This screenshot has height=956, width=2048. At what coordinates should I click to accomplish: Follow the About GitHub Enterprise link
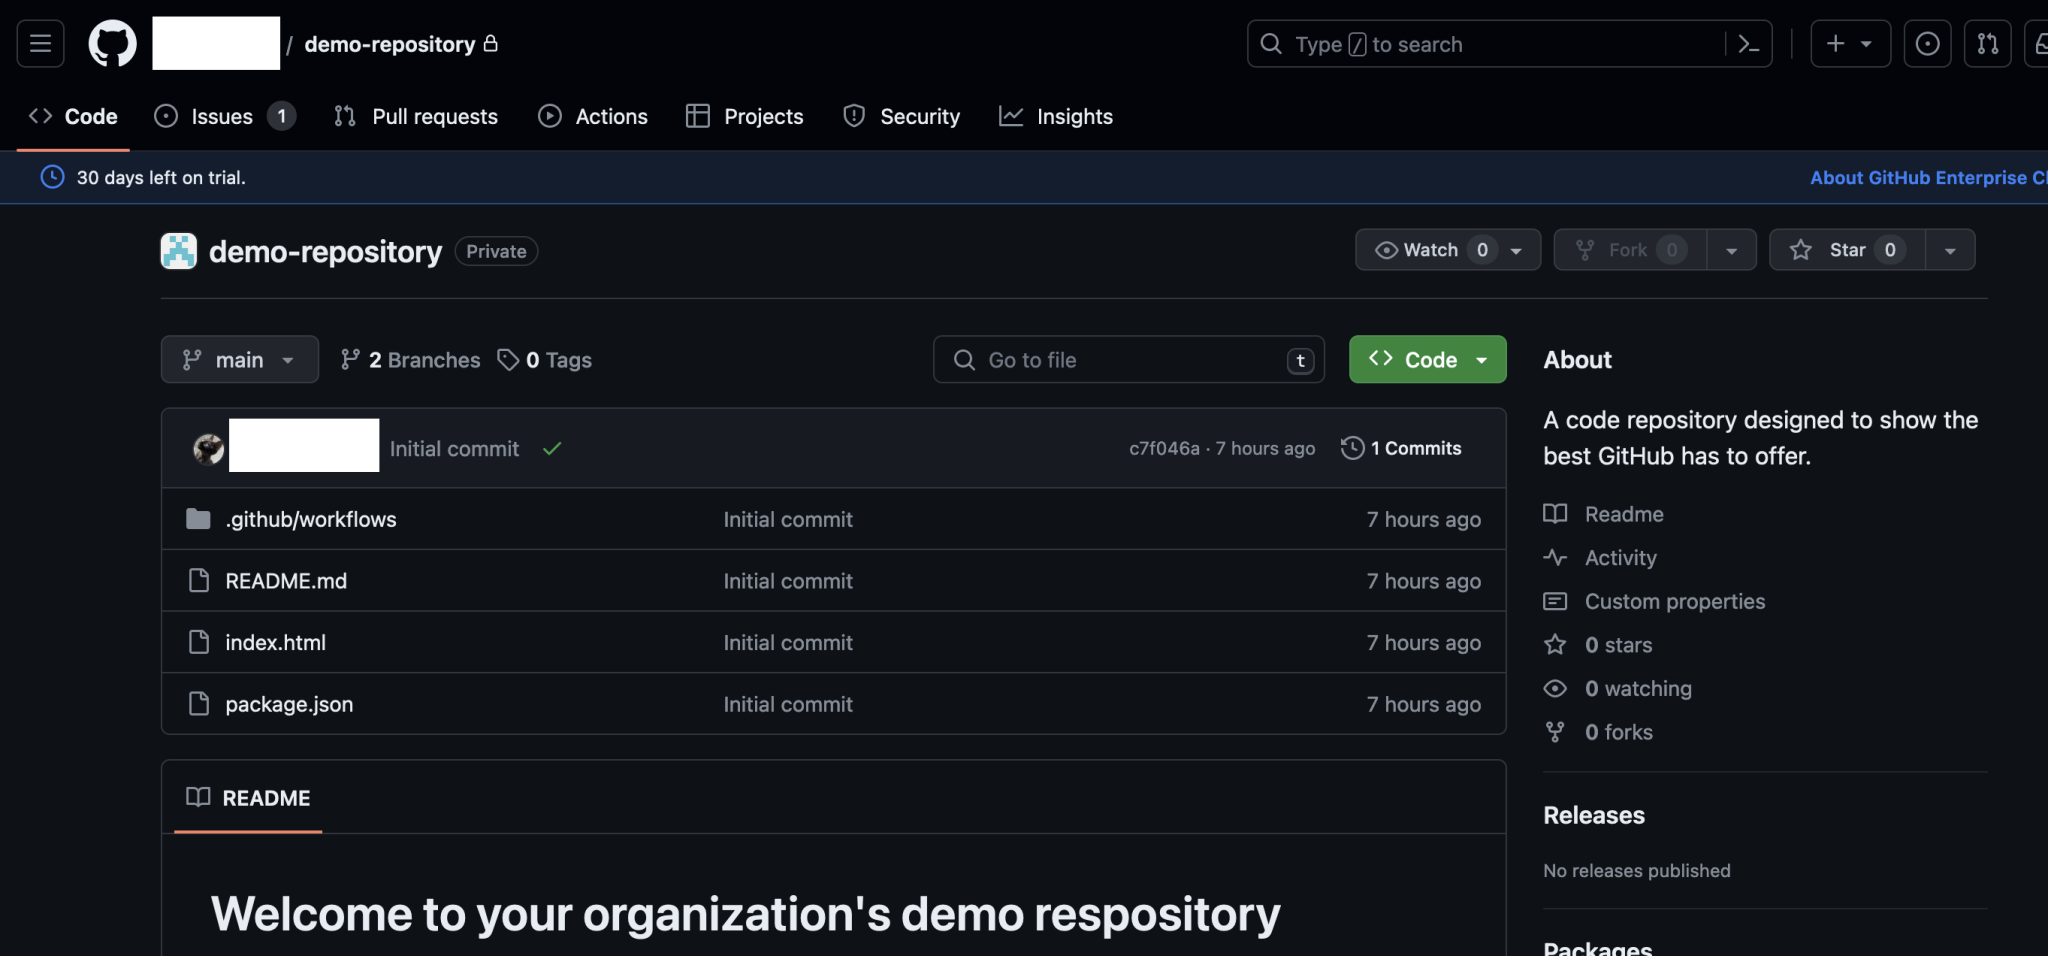coord(1921,177)
